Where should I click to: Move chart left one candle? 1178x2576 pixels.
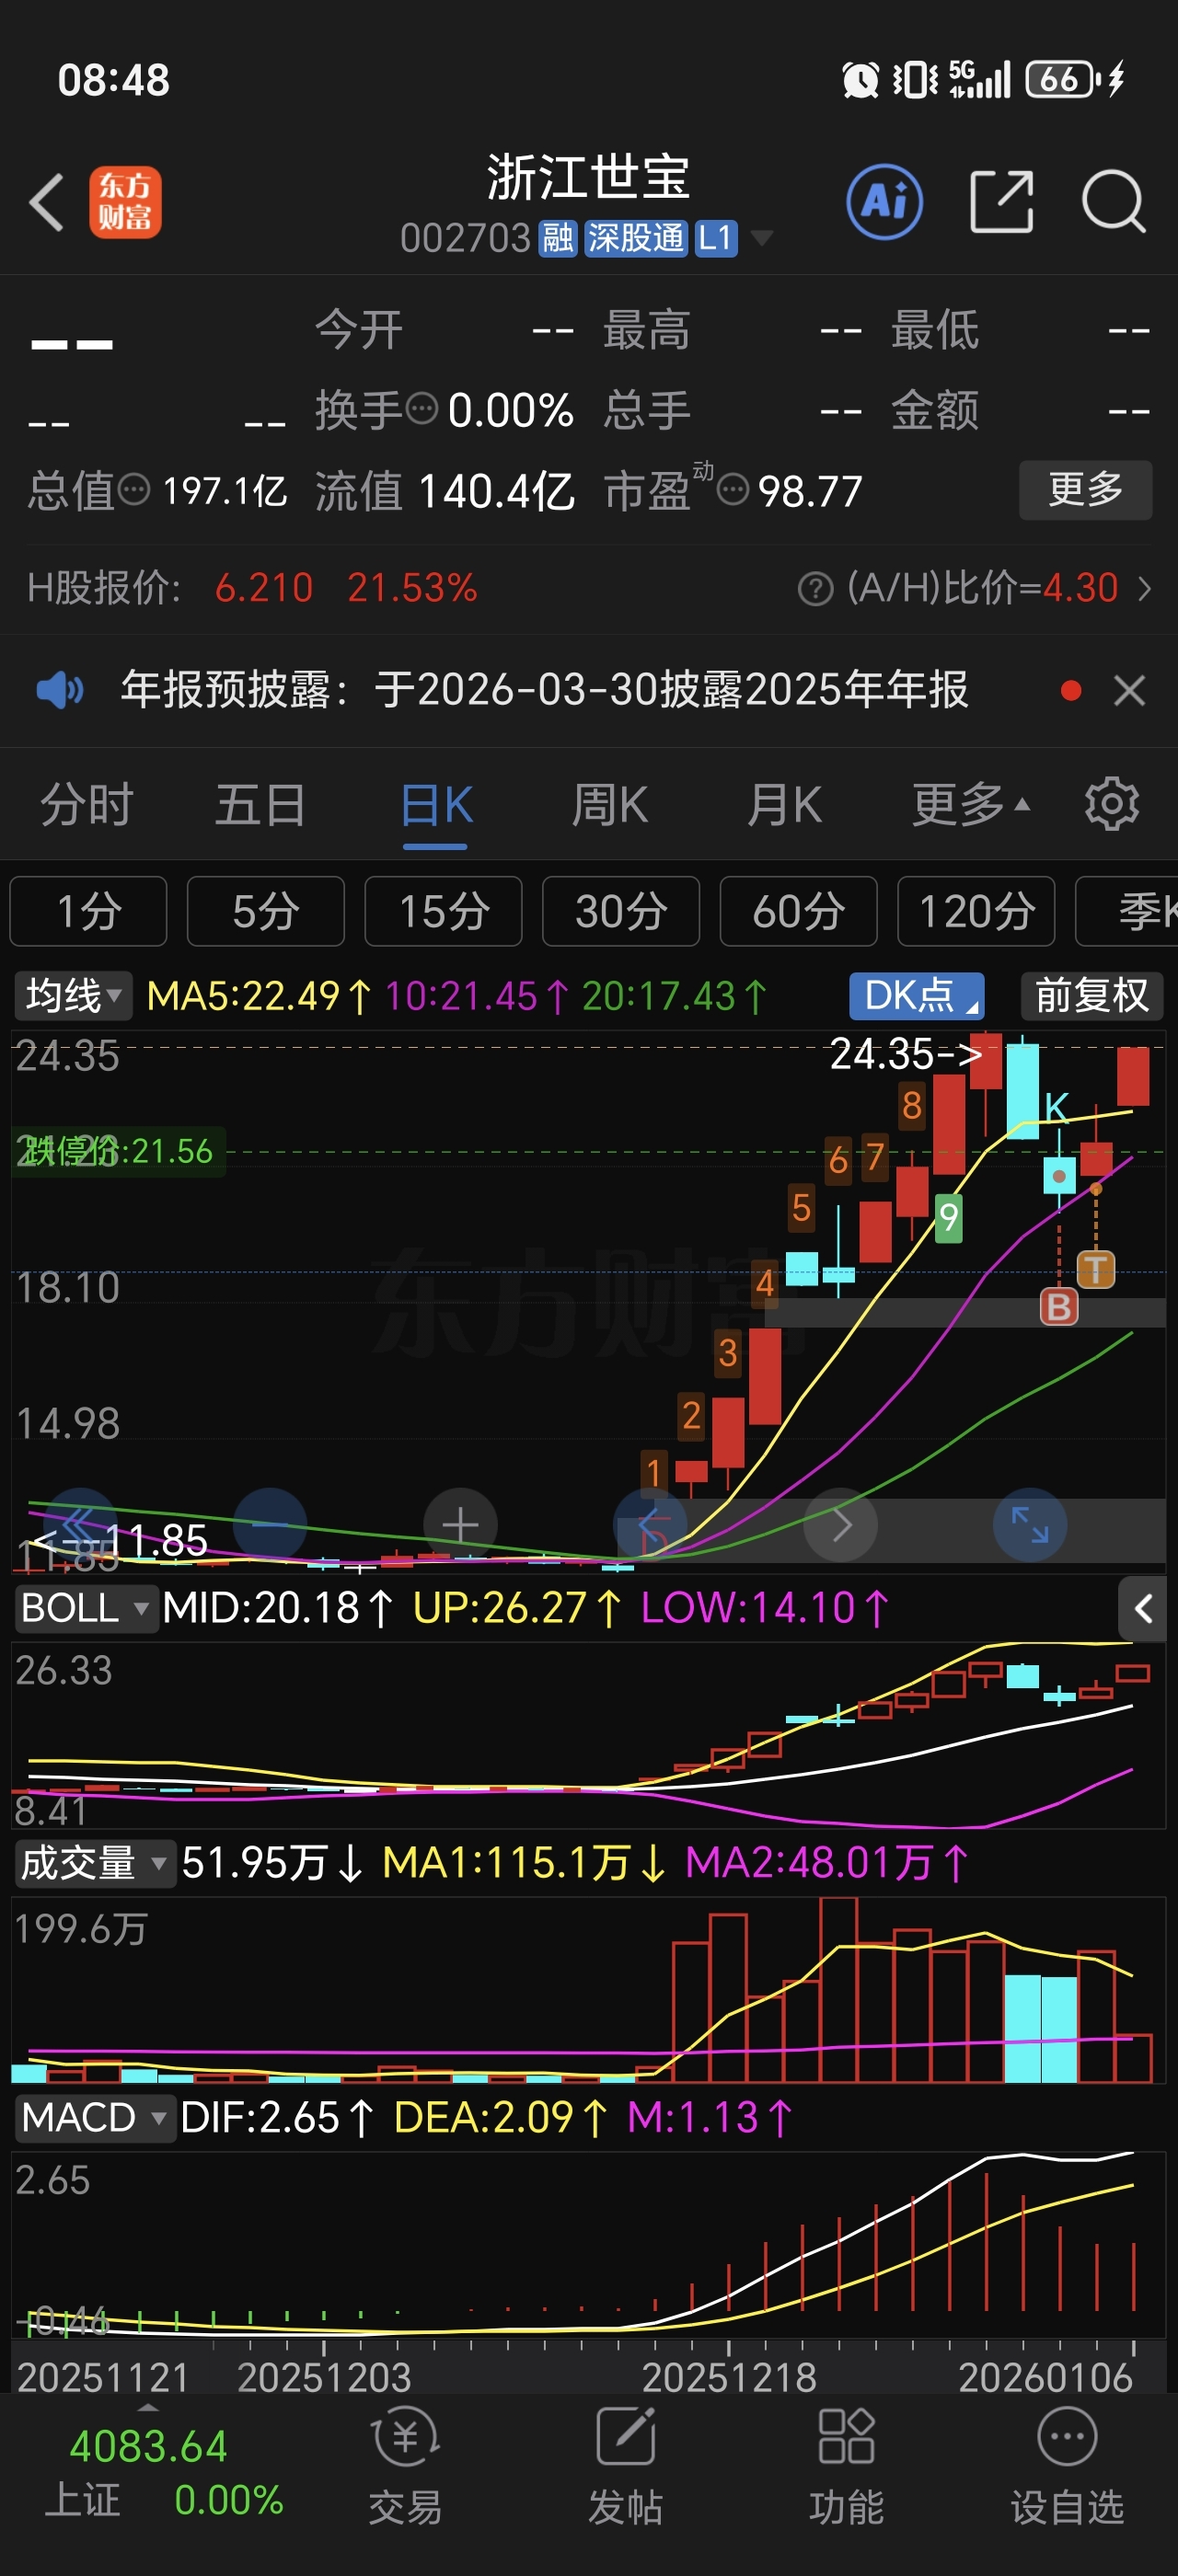pos(651,1525)
